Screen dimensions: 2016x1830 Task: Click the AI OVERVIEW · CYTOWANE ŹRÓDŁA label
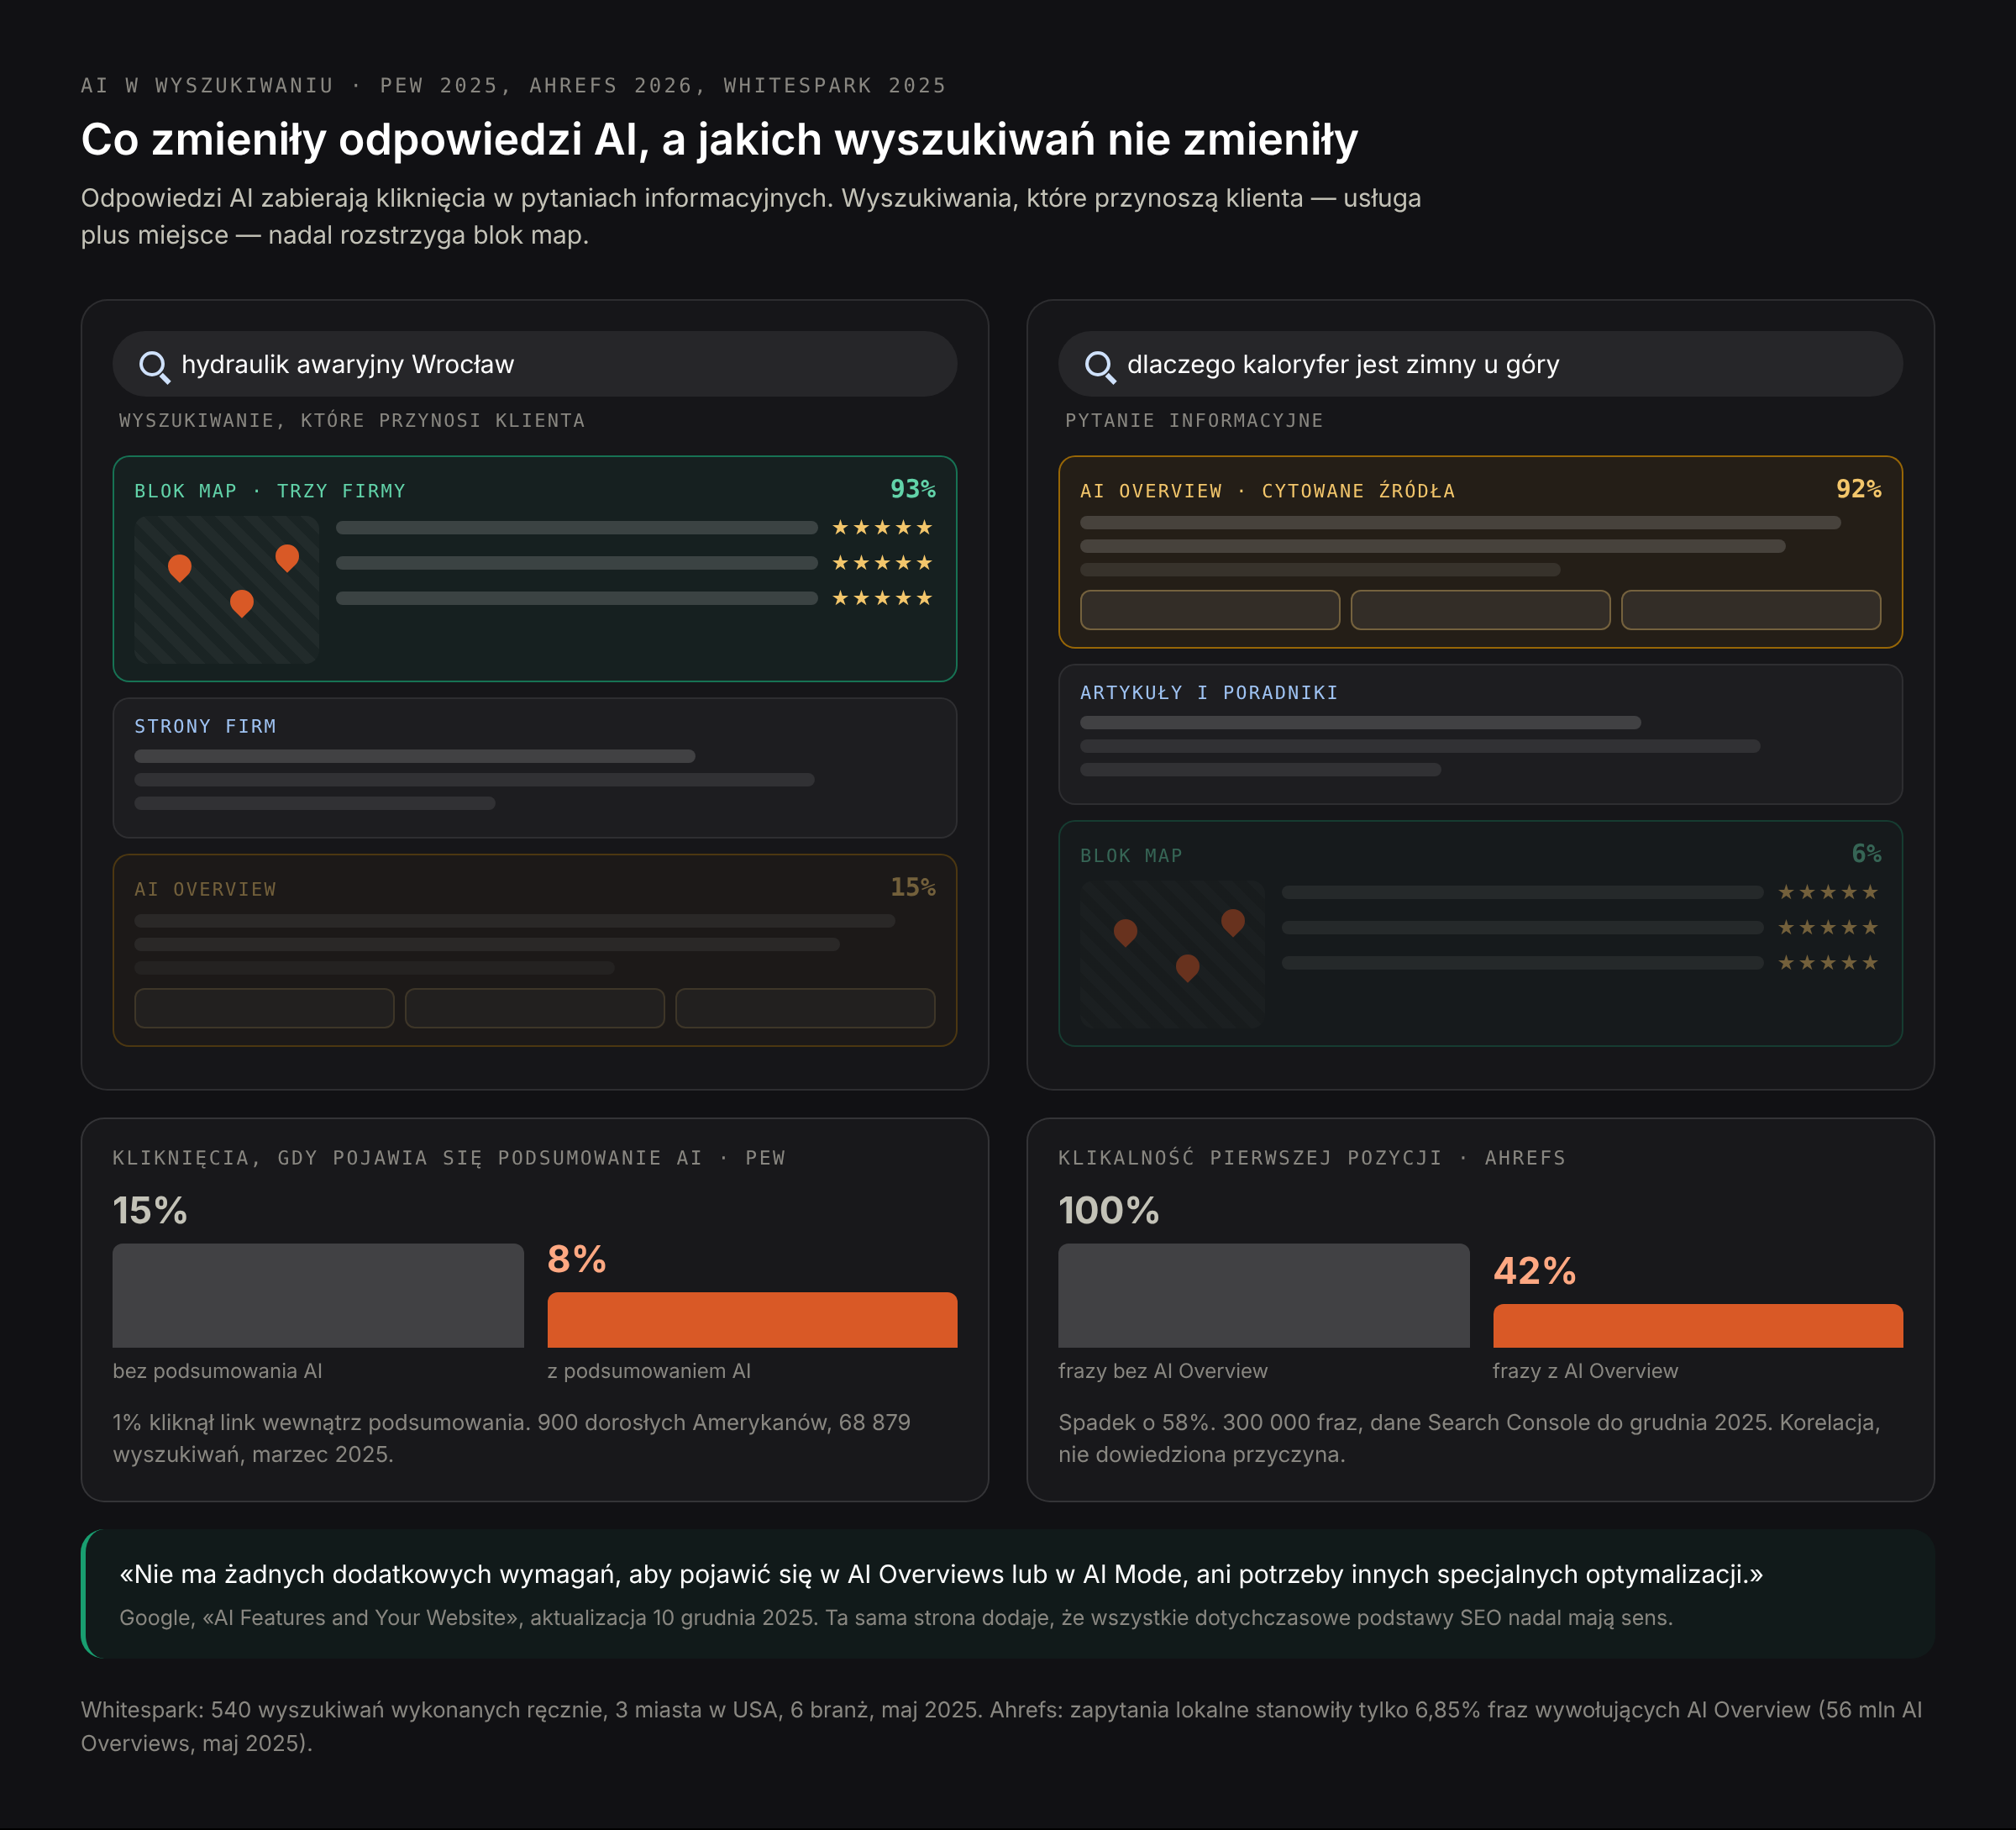point(1267,491)
